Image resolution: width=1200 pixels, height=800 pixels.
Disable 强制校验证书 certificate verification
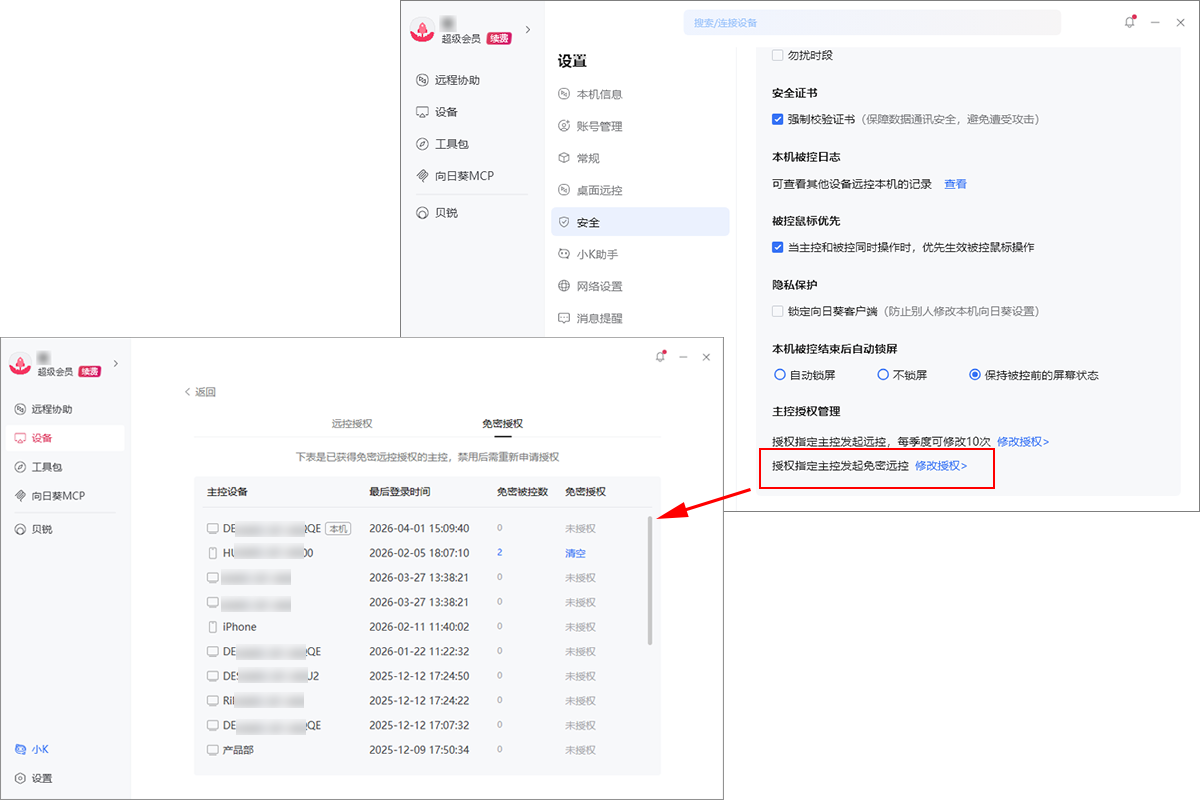click(x=777, y=119)
